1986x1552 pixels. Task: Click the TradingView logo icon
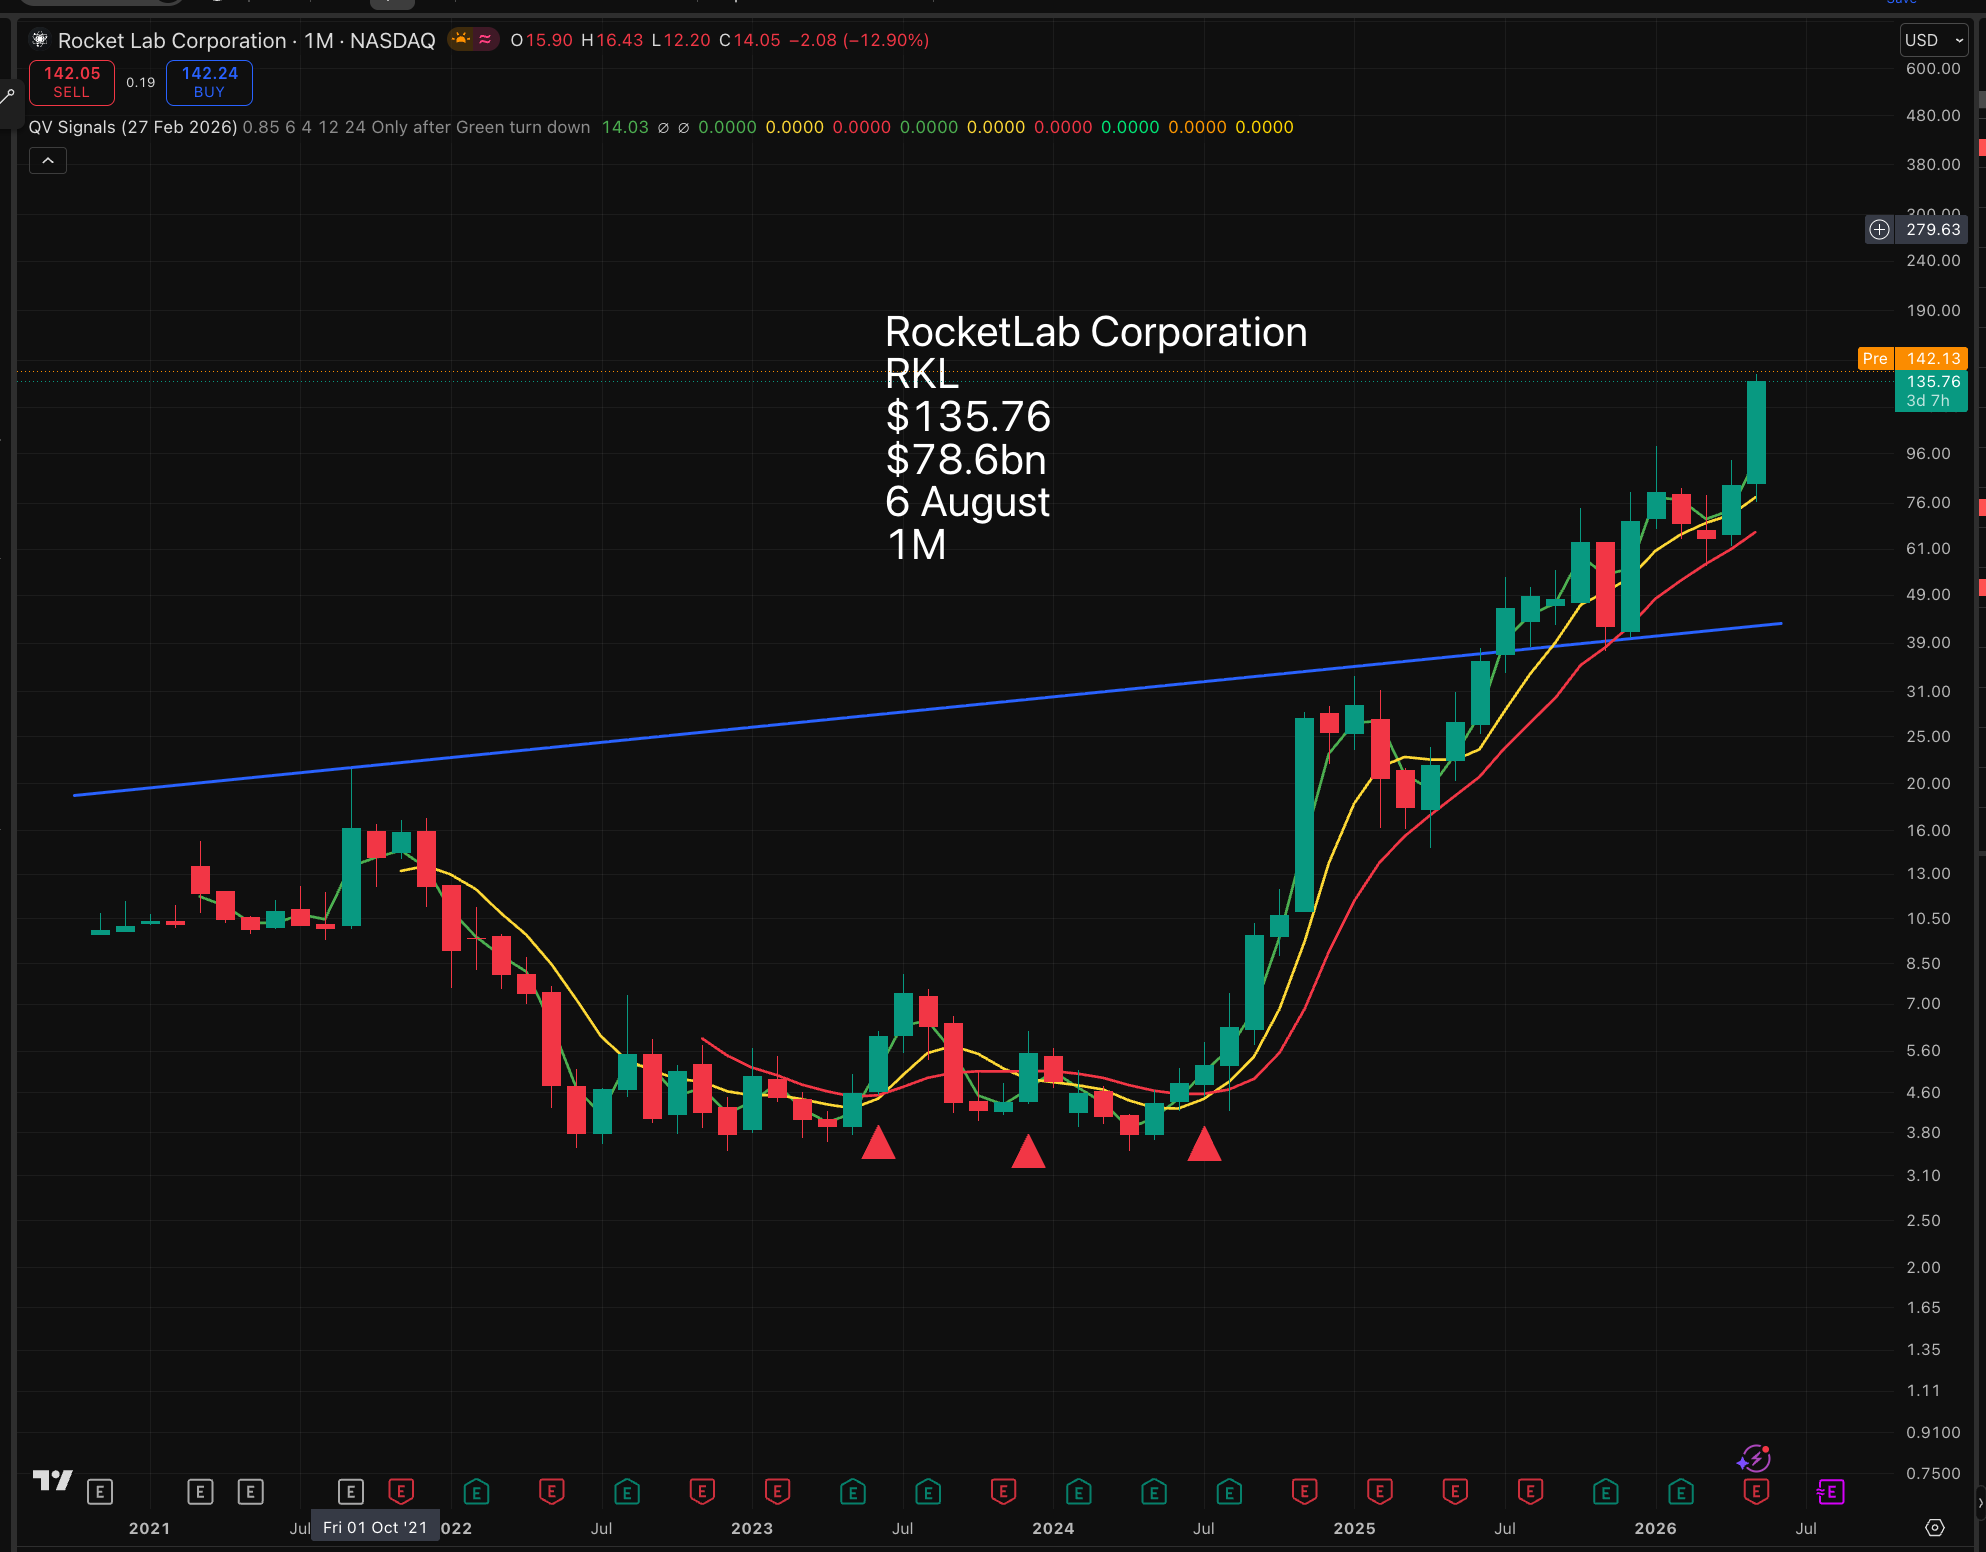tap(53, 1479)
